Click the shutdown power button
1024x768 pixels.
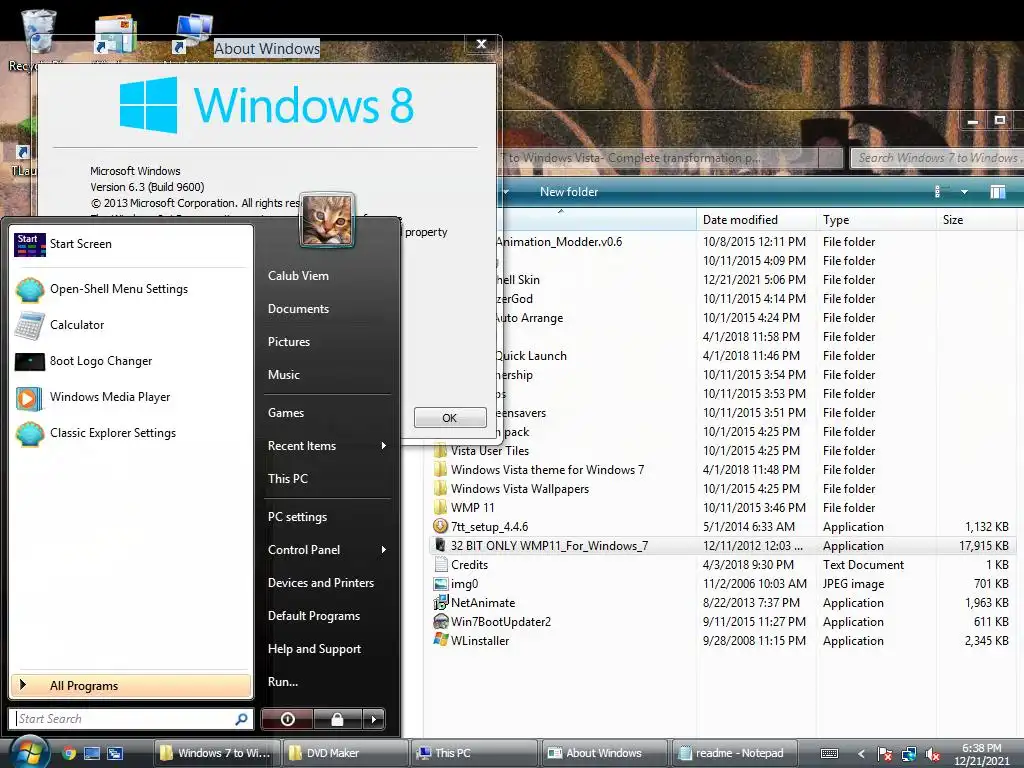287,719
